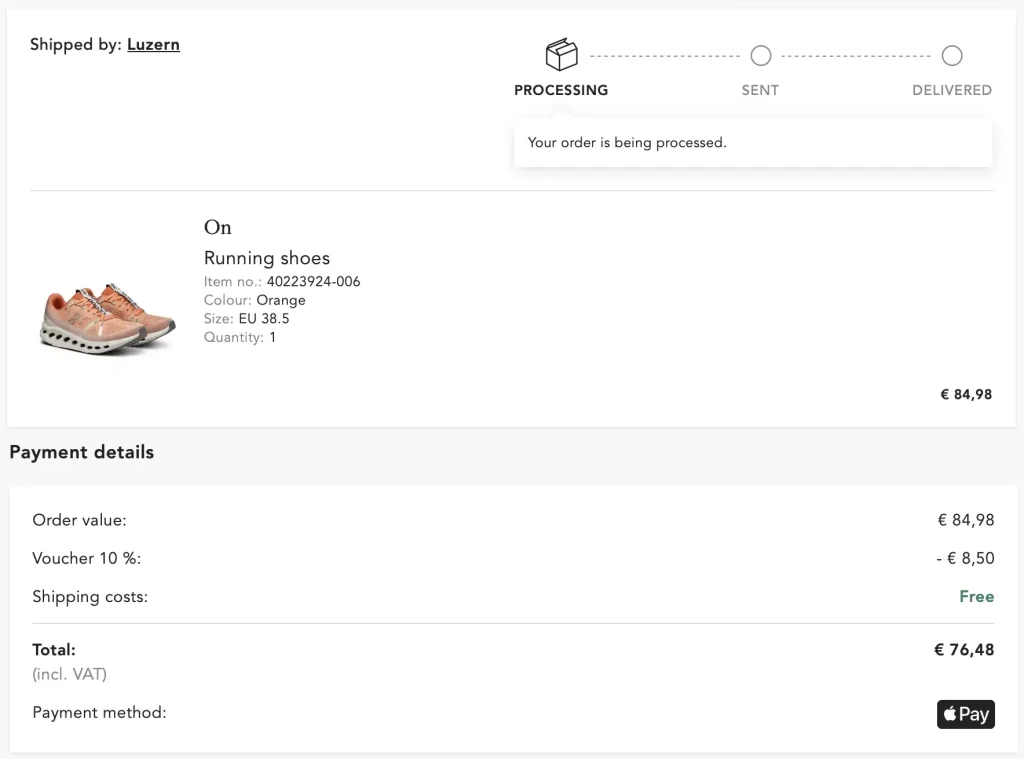Open the Luzern shipper link
This screenshot has width=1024, height=759.
tap(153, 44)
